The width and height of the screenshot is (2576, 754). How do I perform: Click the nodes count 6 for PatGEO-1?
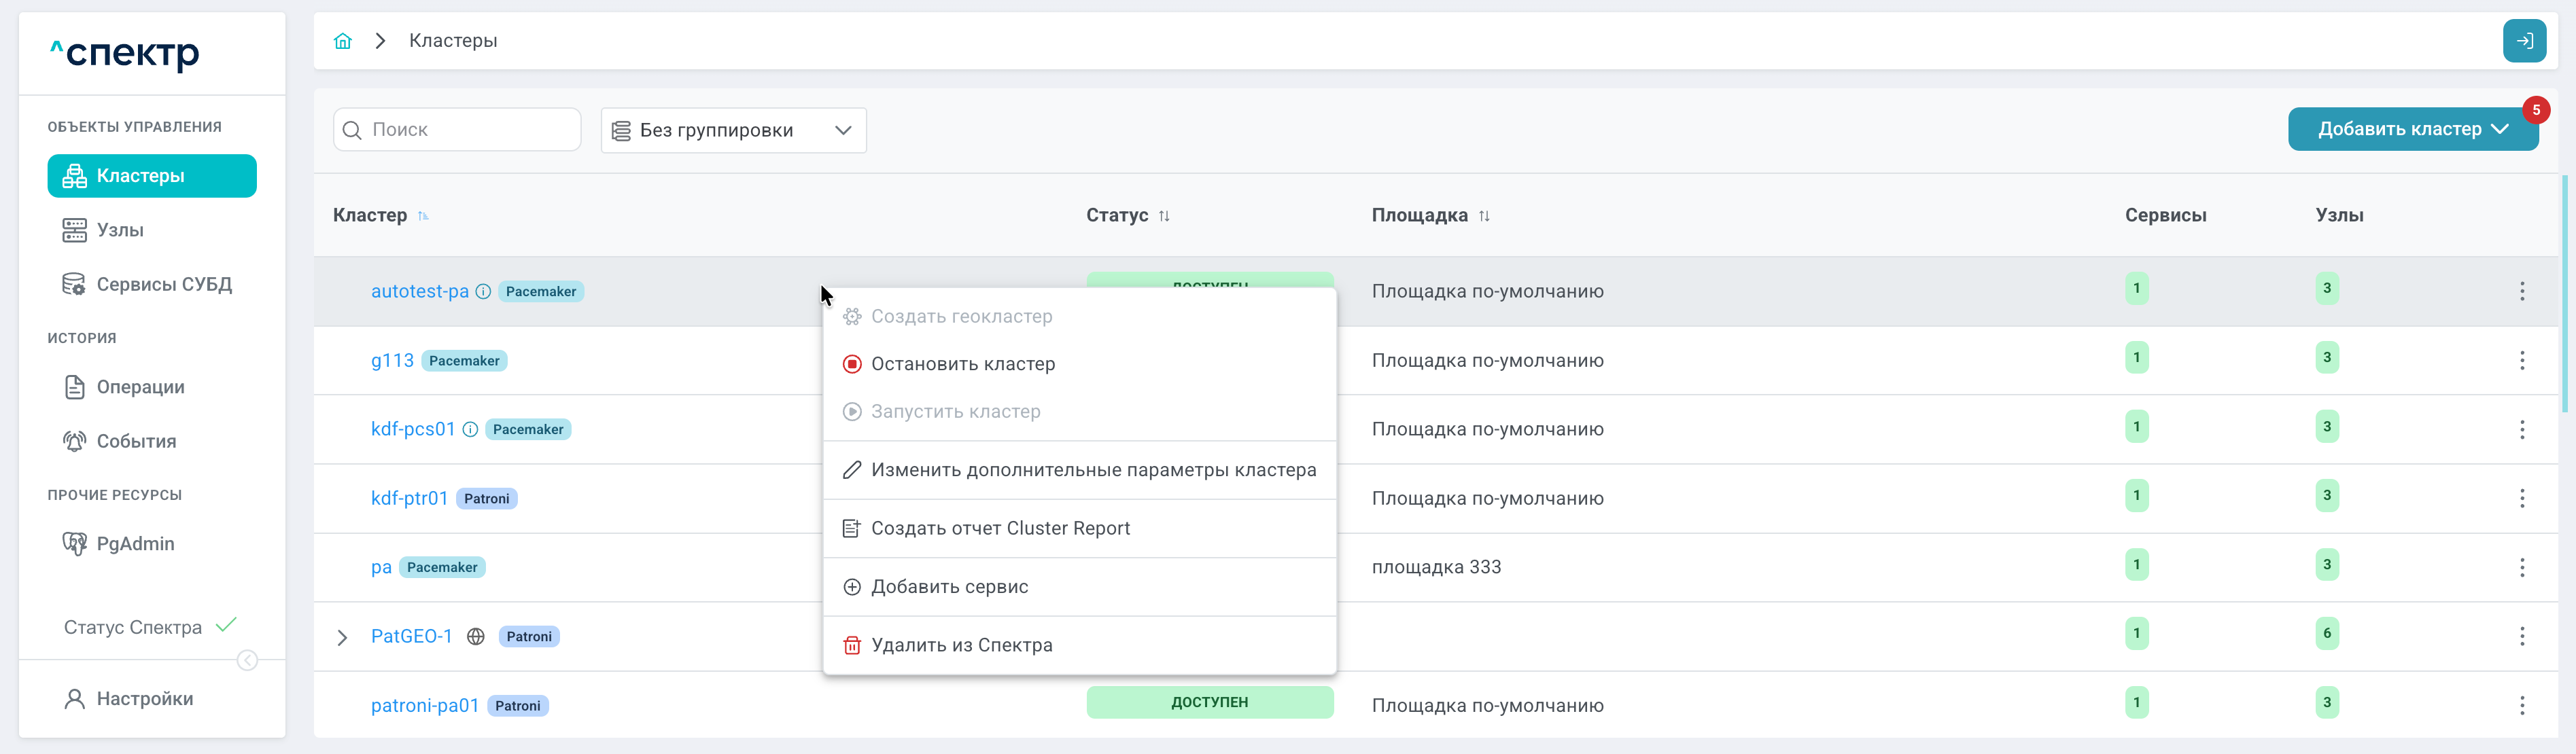(x=2327, y=633)
